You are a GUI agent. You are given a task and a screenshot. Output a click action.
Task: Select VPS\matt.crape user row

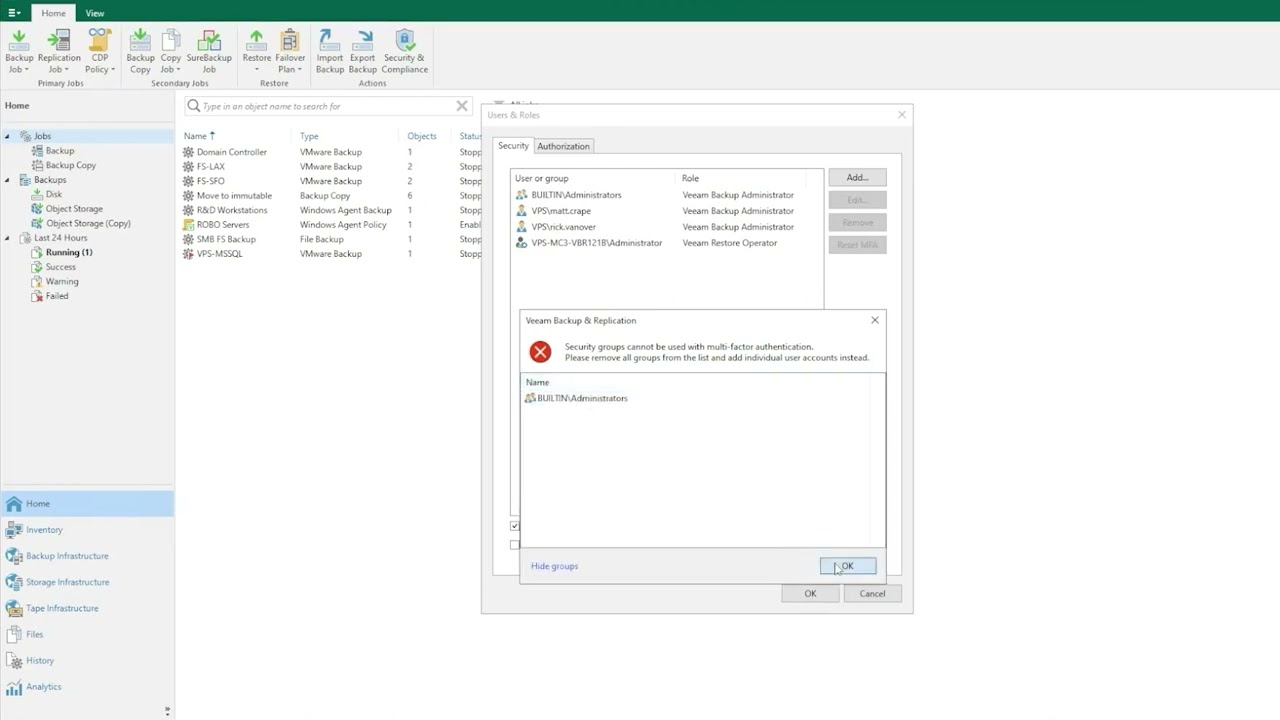click(x=667, y=211)
